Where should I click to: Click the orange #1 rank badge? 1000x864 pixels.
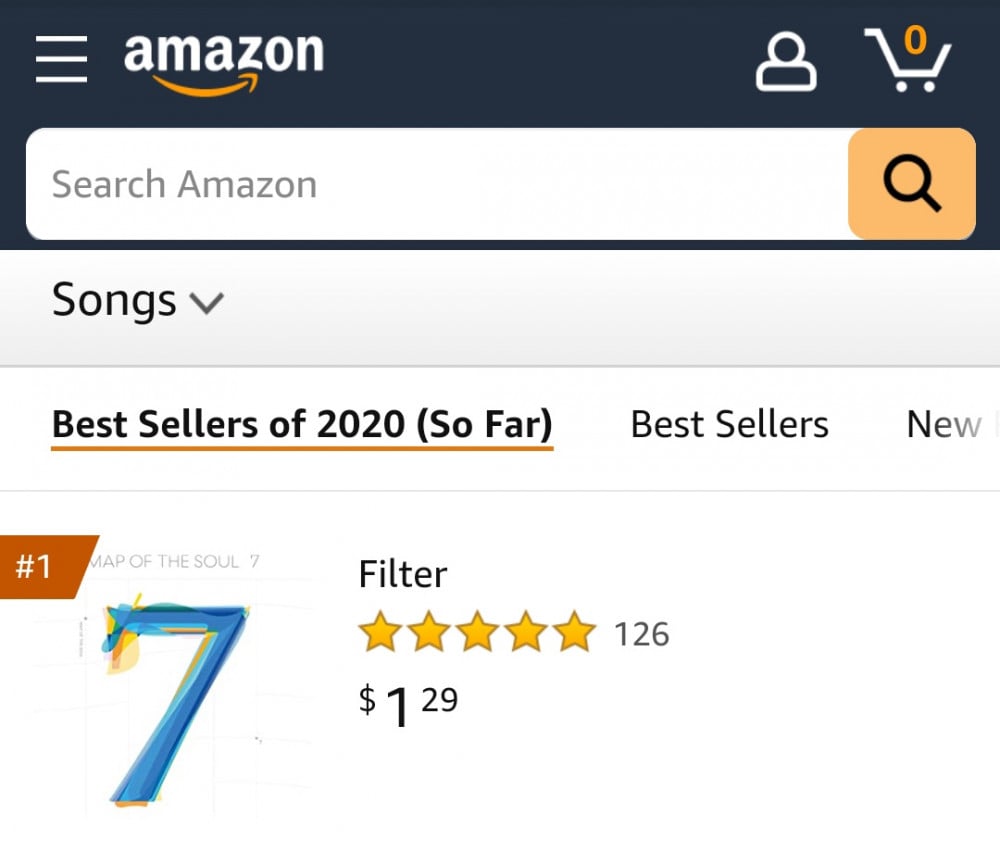pos(38,567)
